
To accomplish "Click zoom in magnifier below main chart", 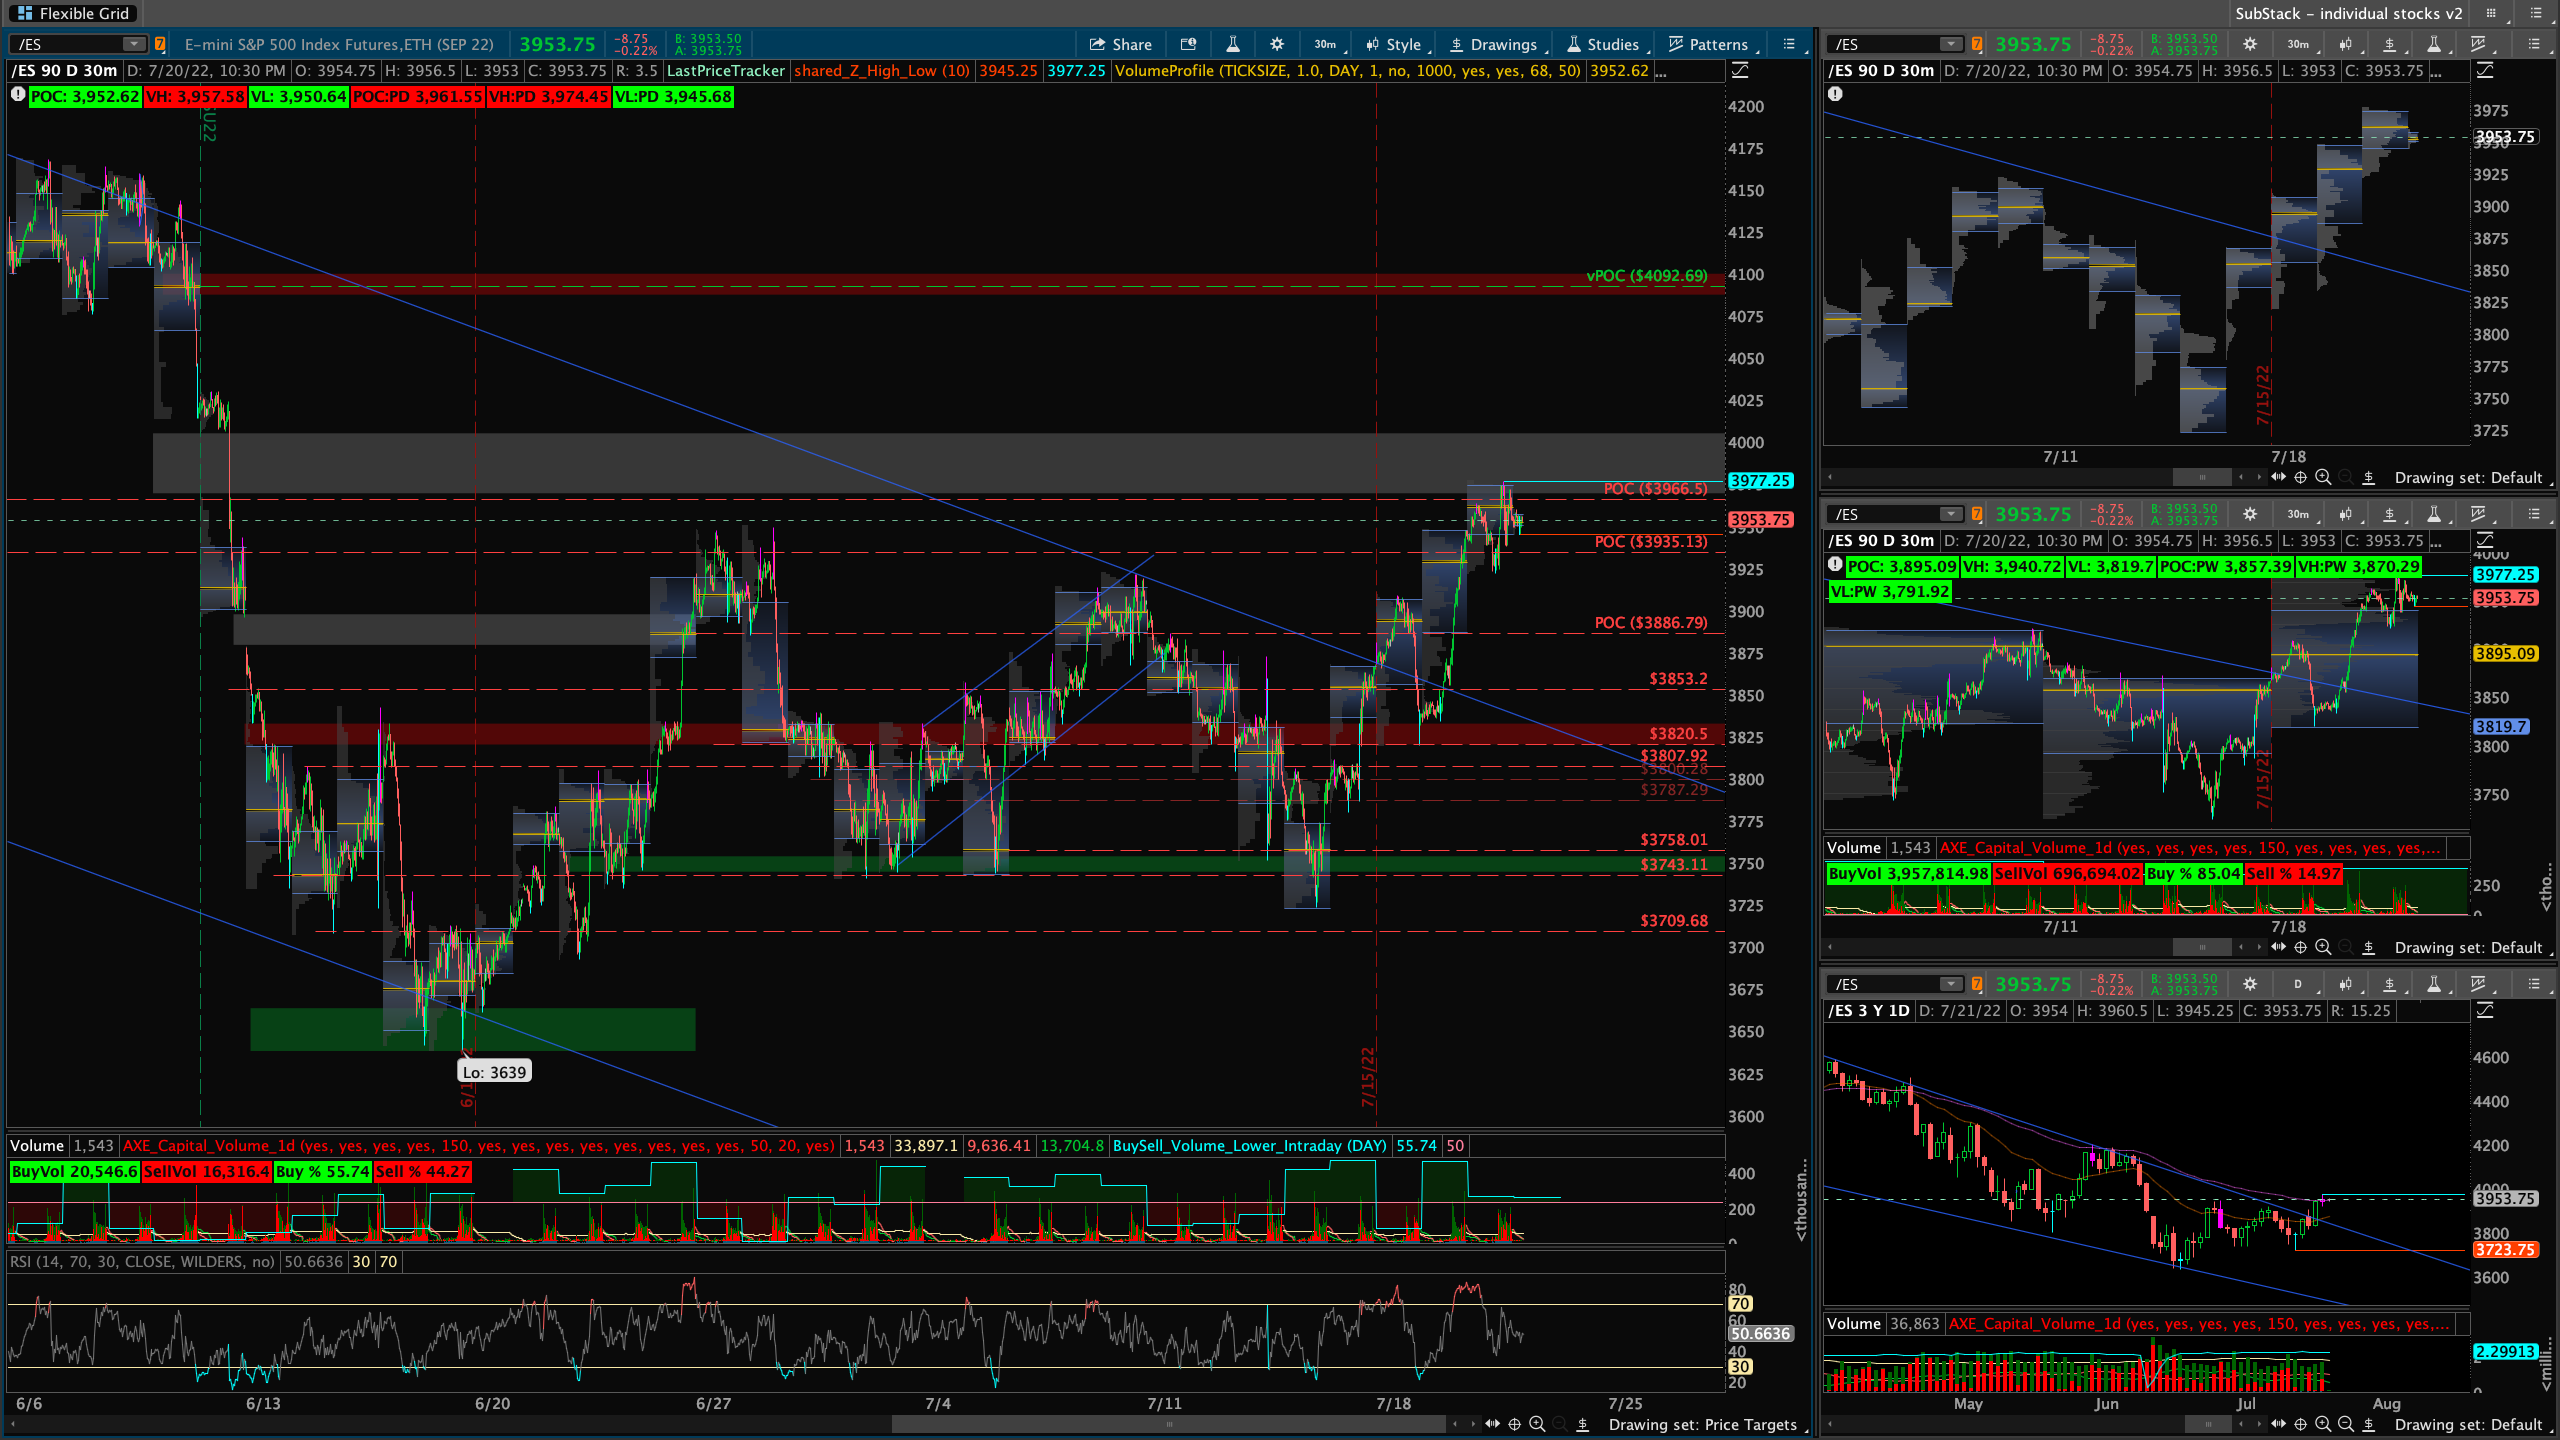I will (x=1537, y=1424).
